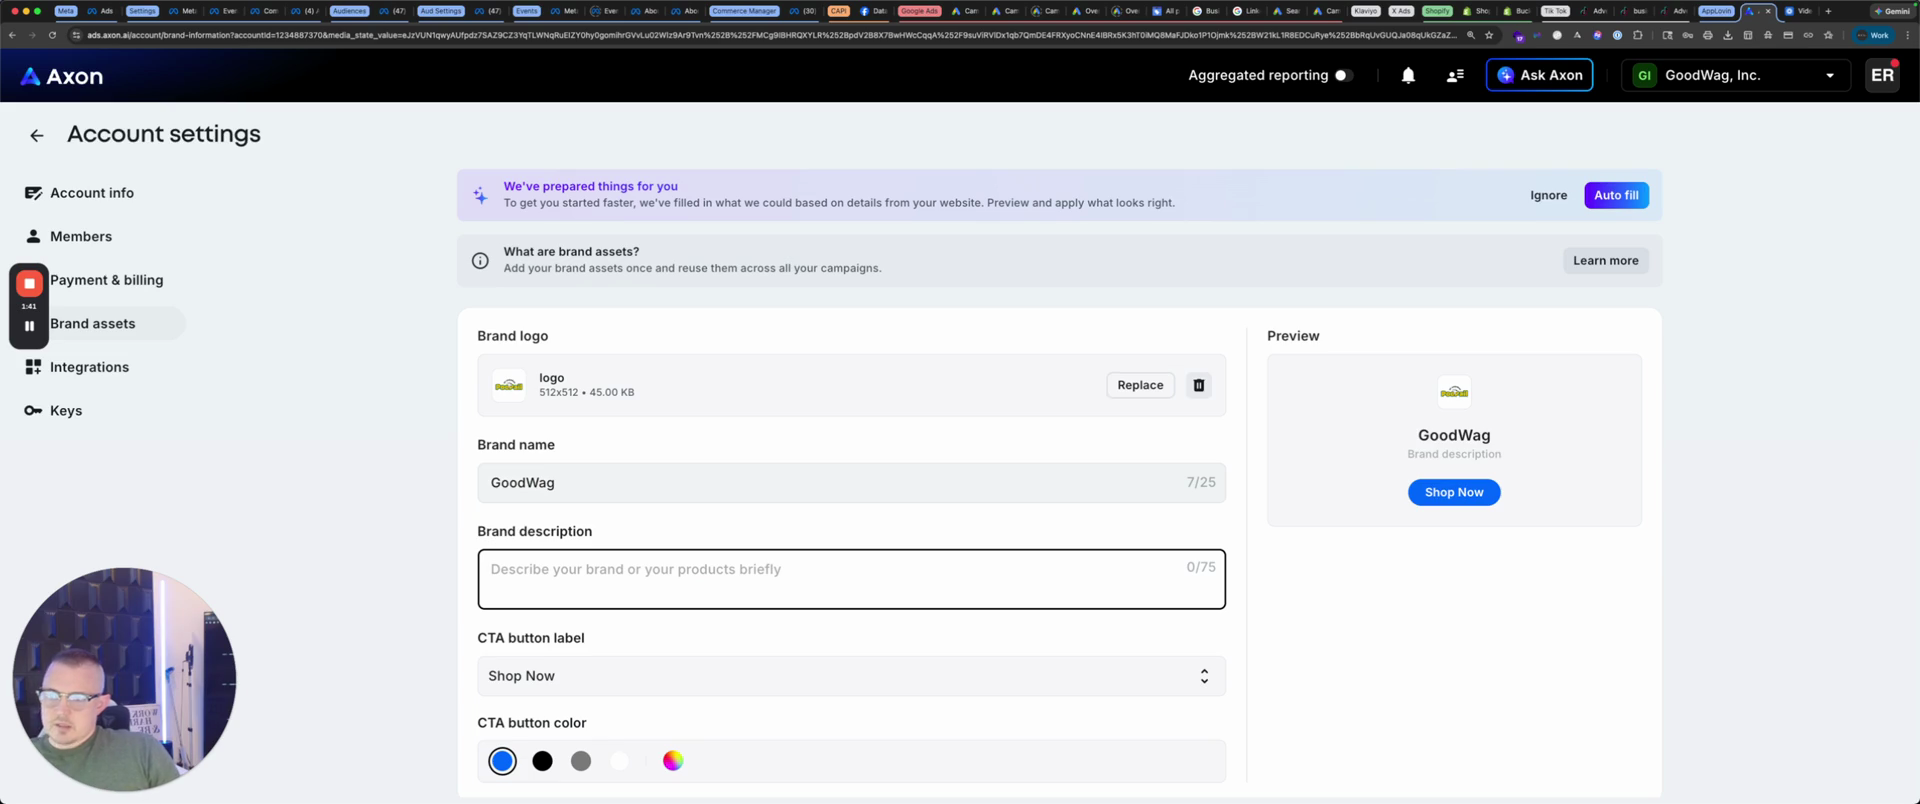This screenshot has height=804, width=1920.
Task: Click the Brand name input field
Action: [851, 483]
